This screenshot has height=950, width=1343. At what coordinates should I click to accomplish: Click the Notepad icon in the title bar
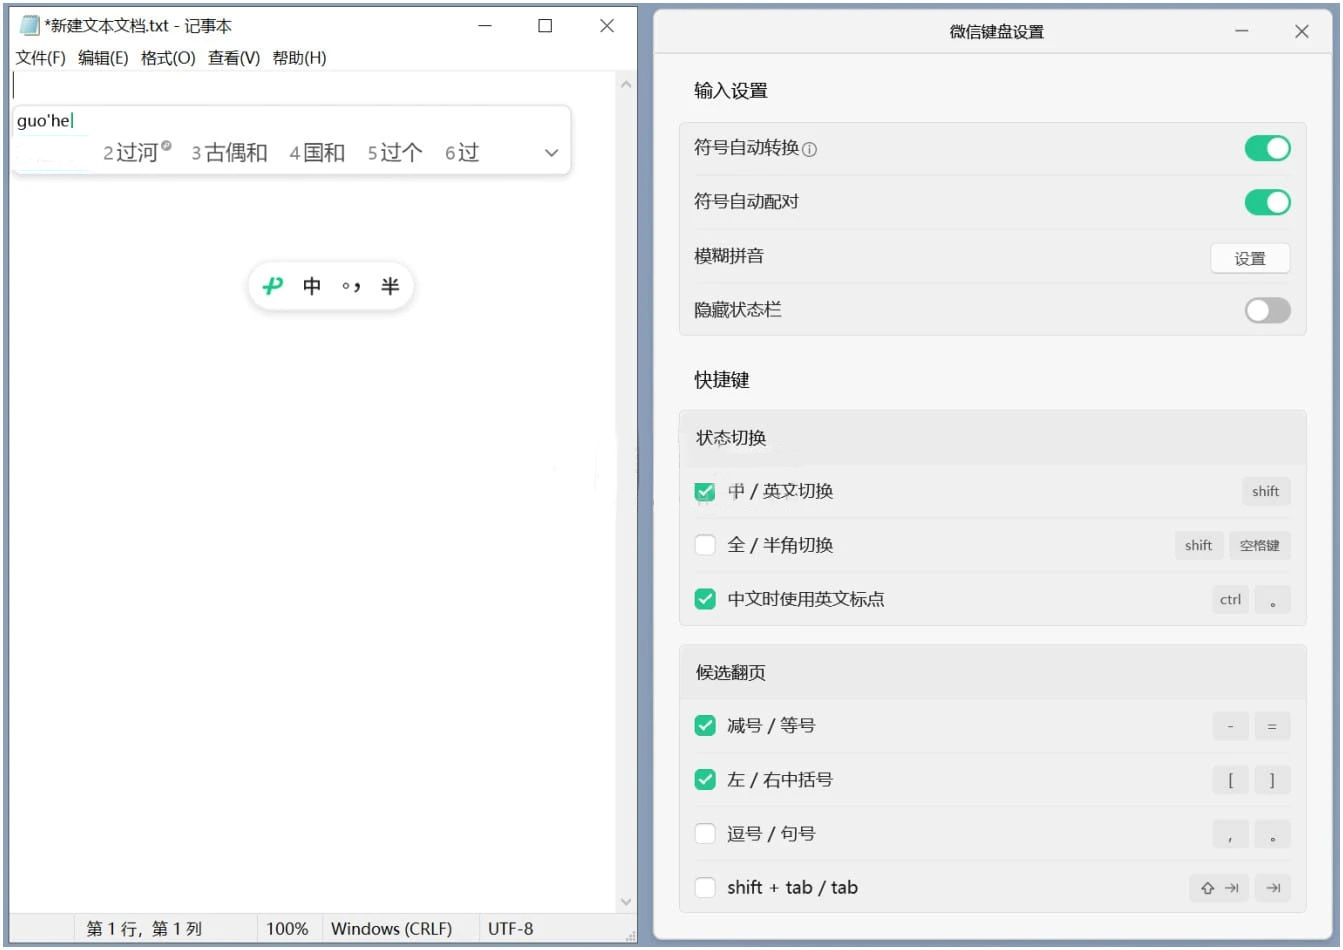29,25
